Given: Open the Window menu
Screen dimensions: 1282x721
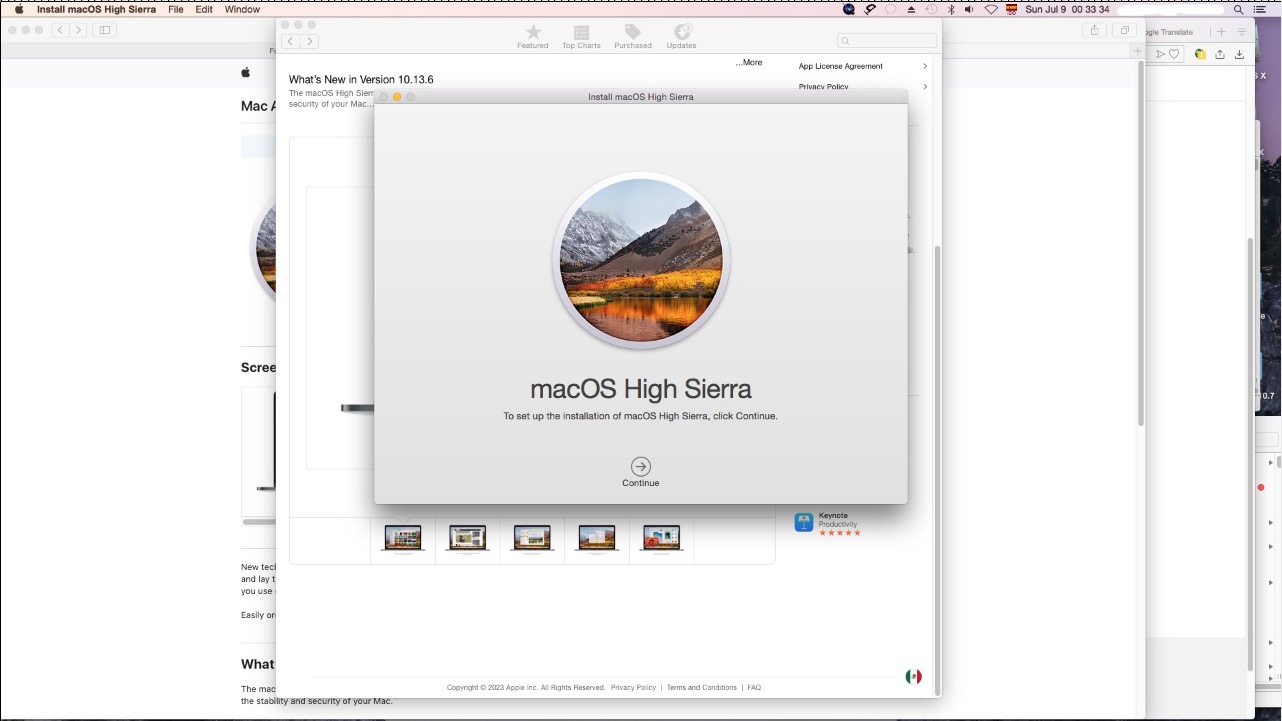Looking at the screenshot, I should [242, 9].
